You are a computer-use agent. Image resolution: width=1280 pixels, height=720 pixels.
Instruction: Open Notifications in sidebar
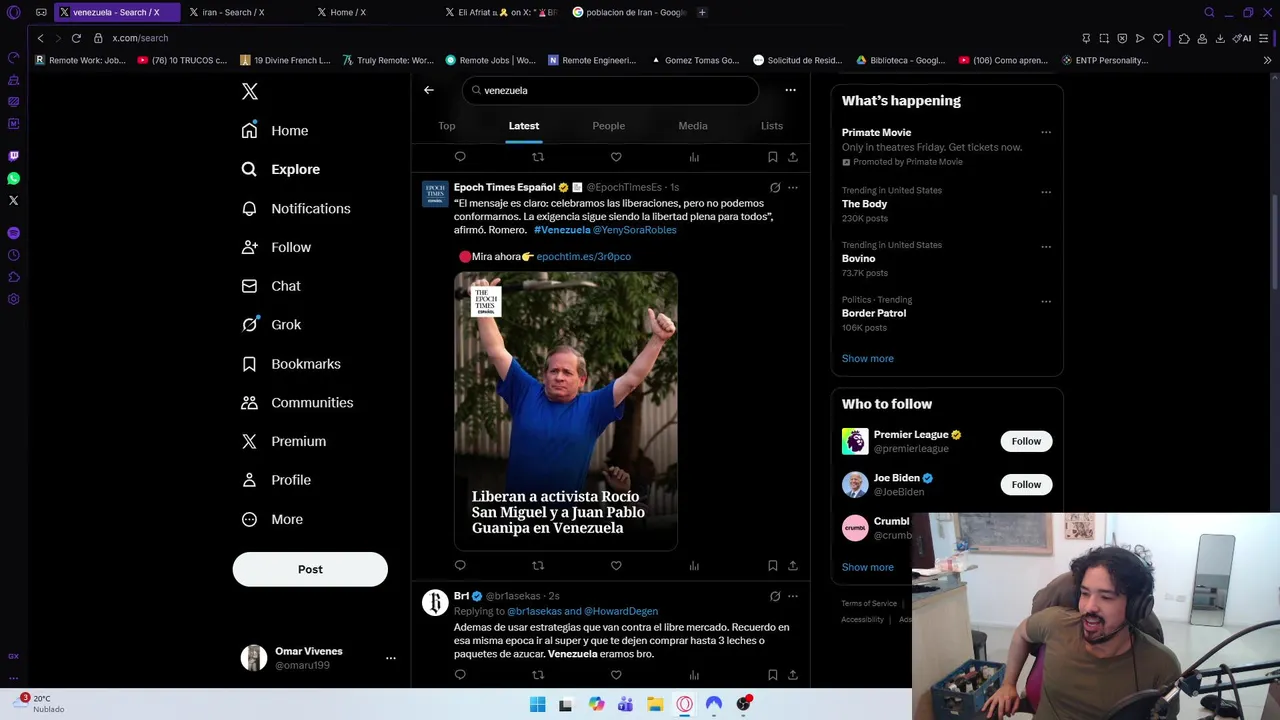tap(296, 209)
